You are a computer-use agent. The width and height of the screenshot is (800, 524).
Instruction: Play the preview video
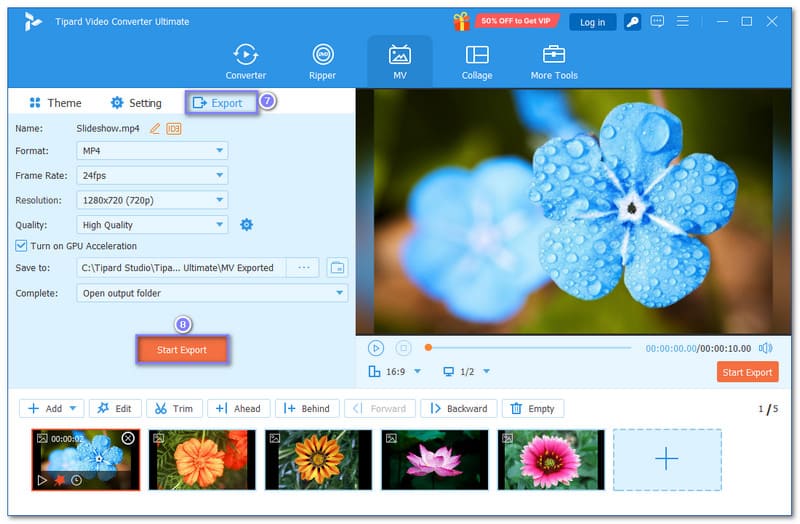pyautogui.click(x=376, y=348)
